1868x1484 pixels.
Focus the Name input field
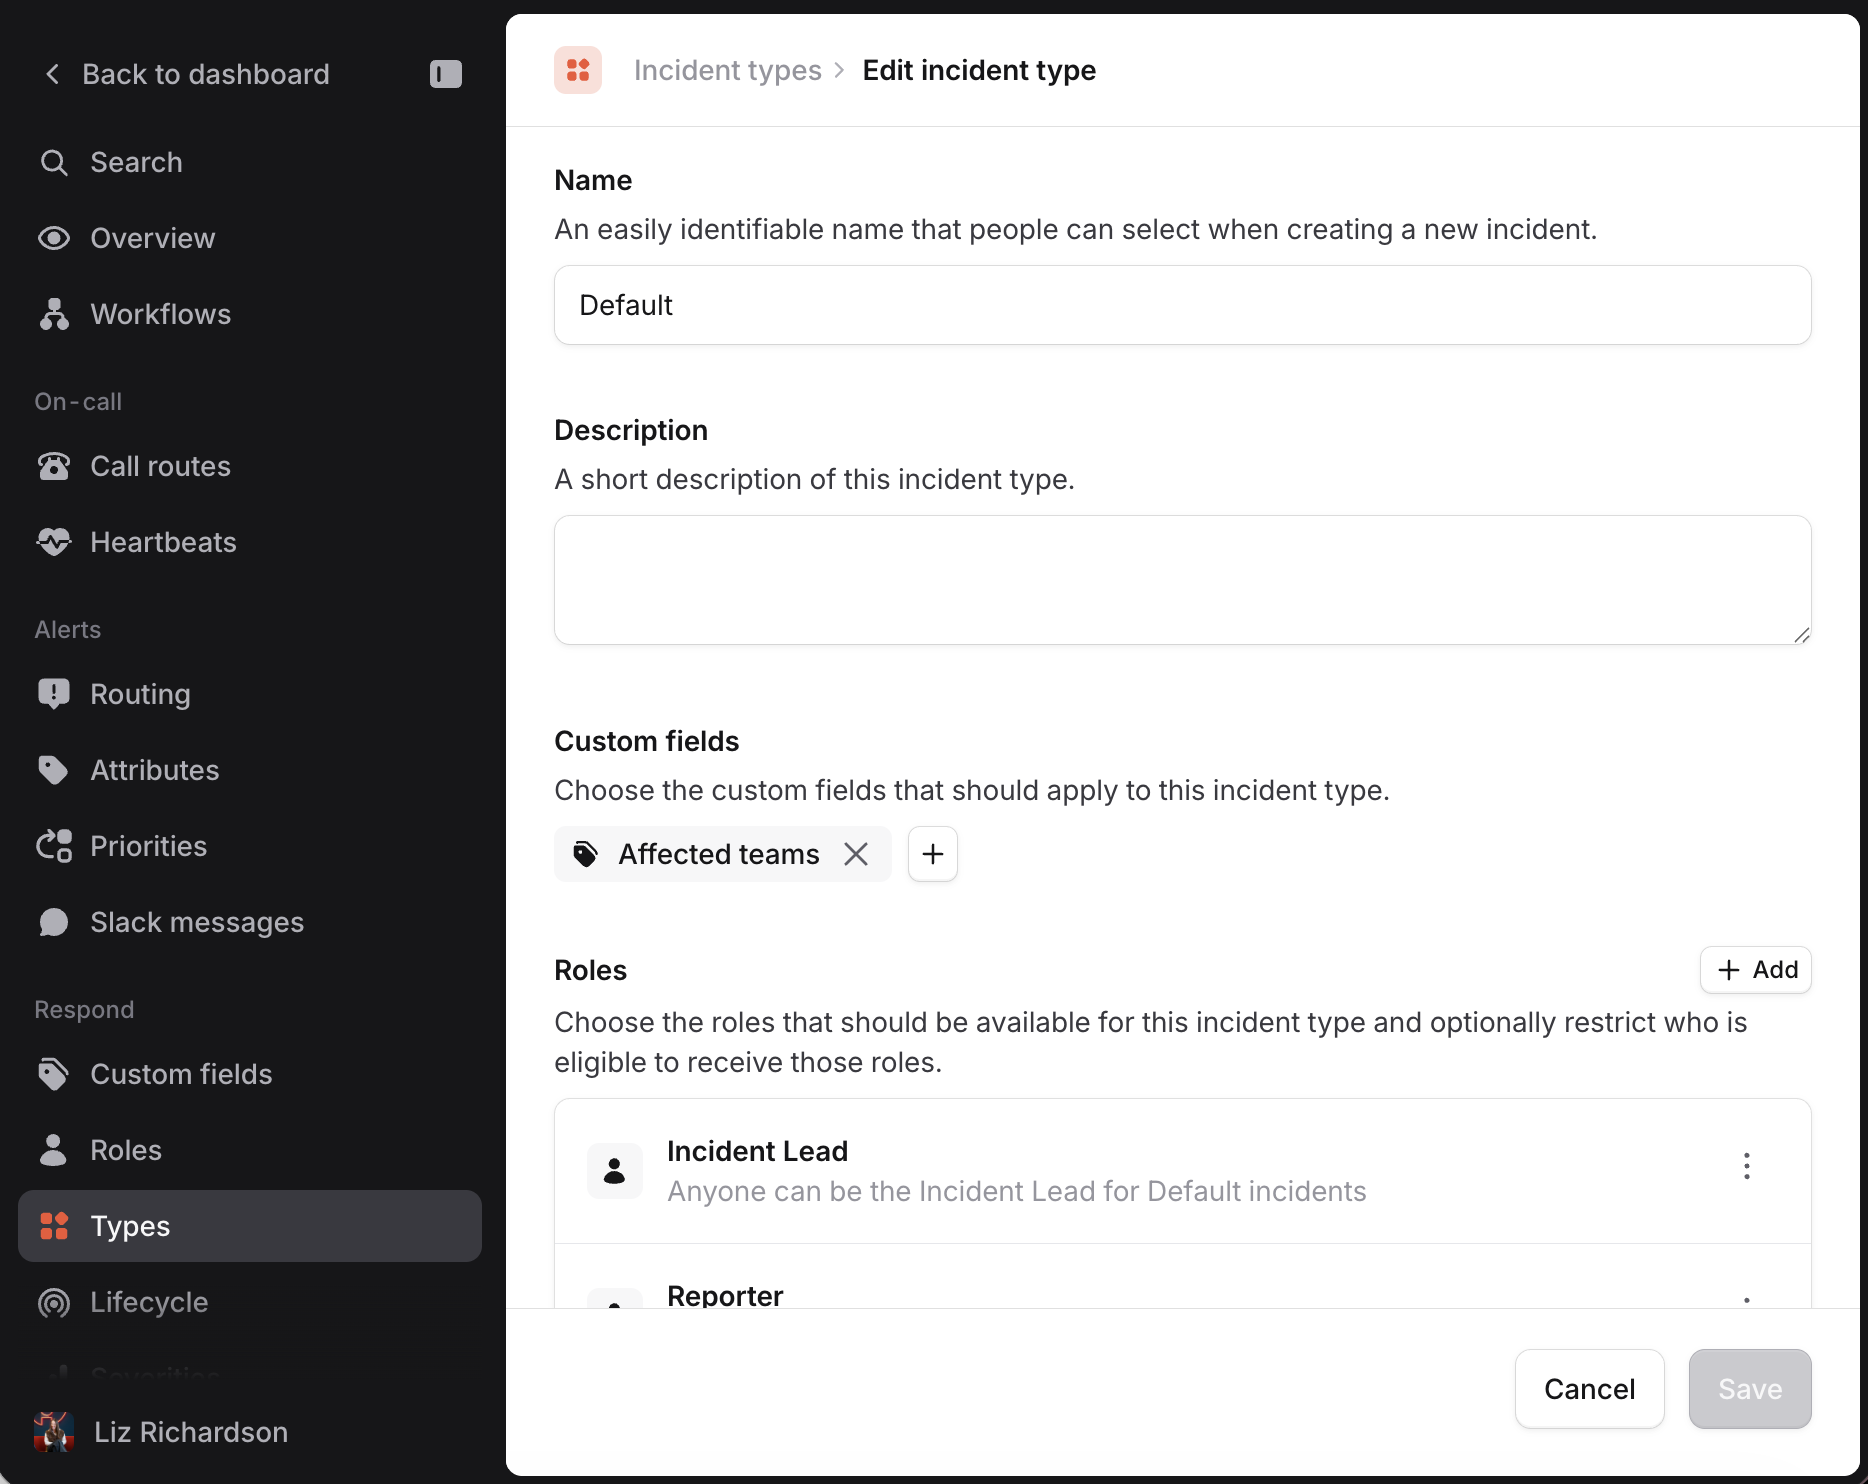(x=1183, y=305)
